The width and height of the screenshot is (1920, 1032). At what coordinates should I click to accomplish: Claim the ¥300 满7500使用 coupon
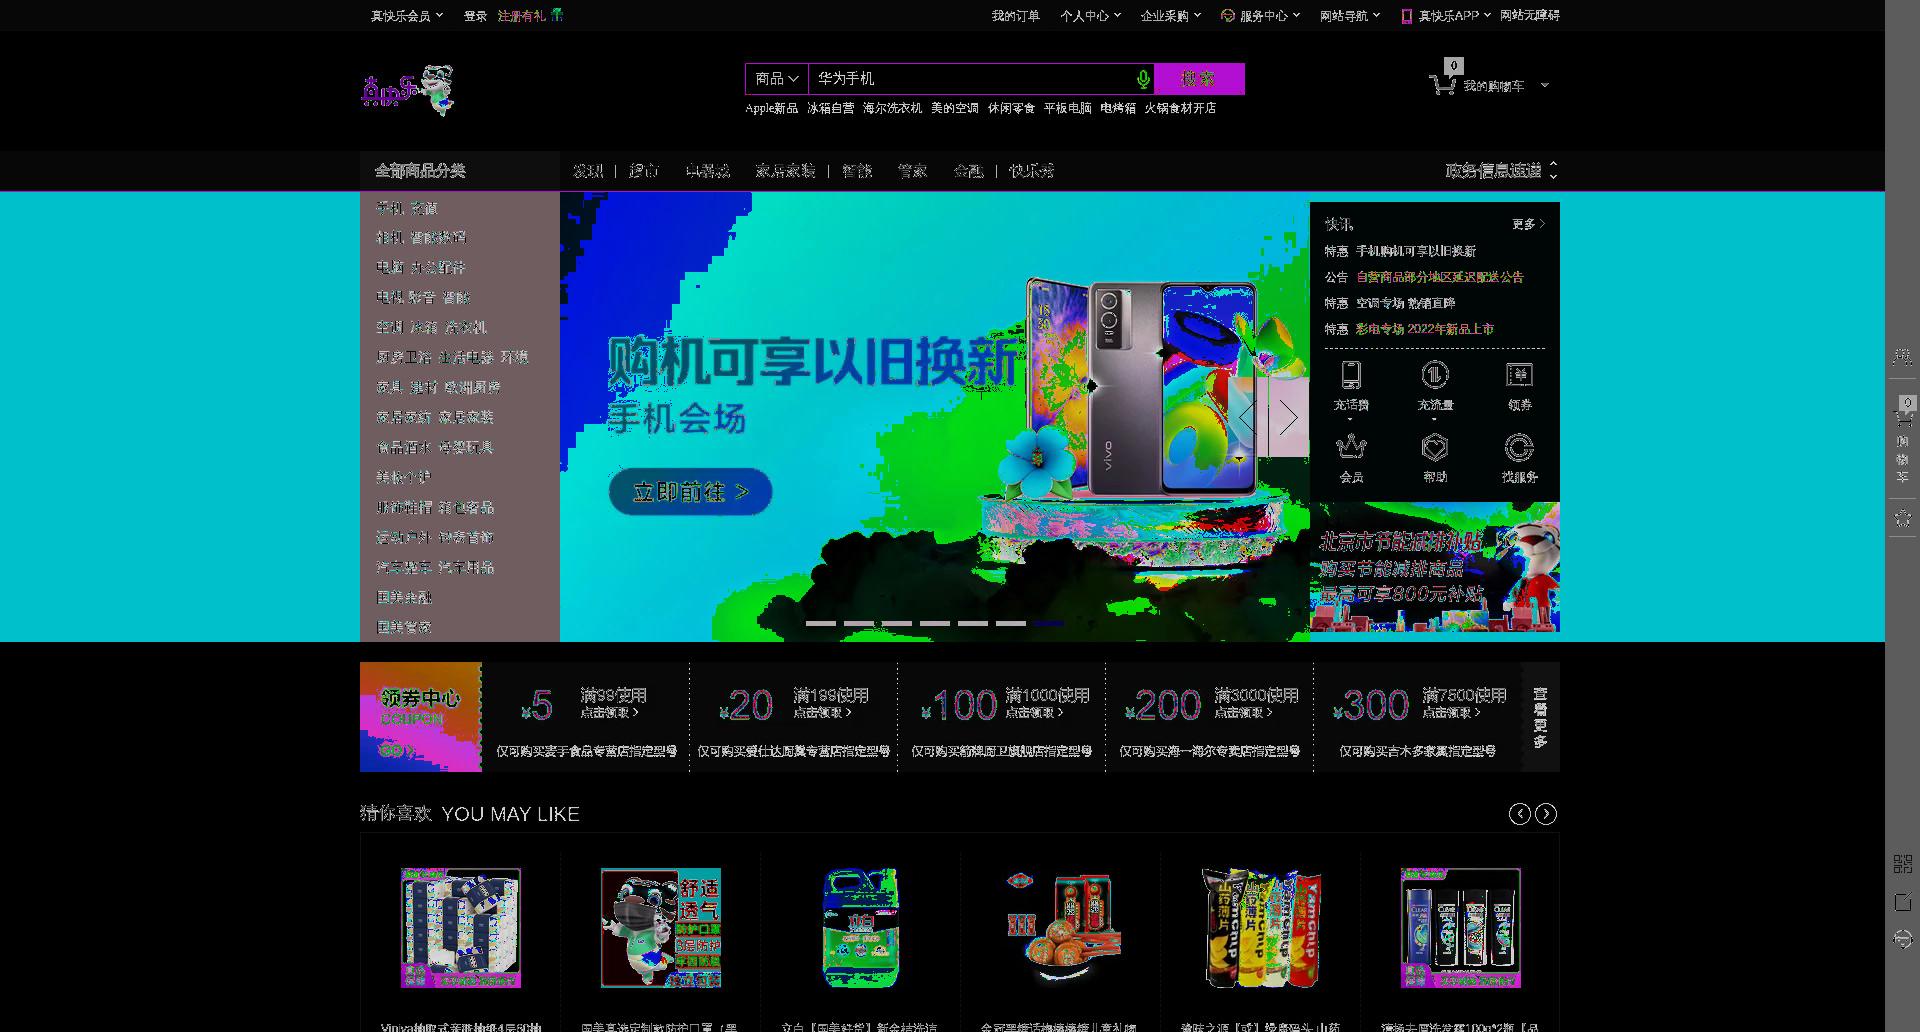pyautogui.click(x=1417, y=717)
